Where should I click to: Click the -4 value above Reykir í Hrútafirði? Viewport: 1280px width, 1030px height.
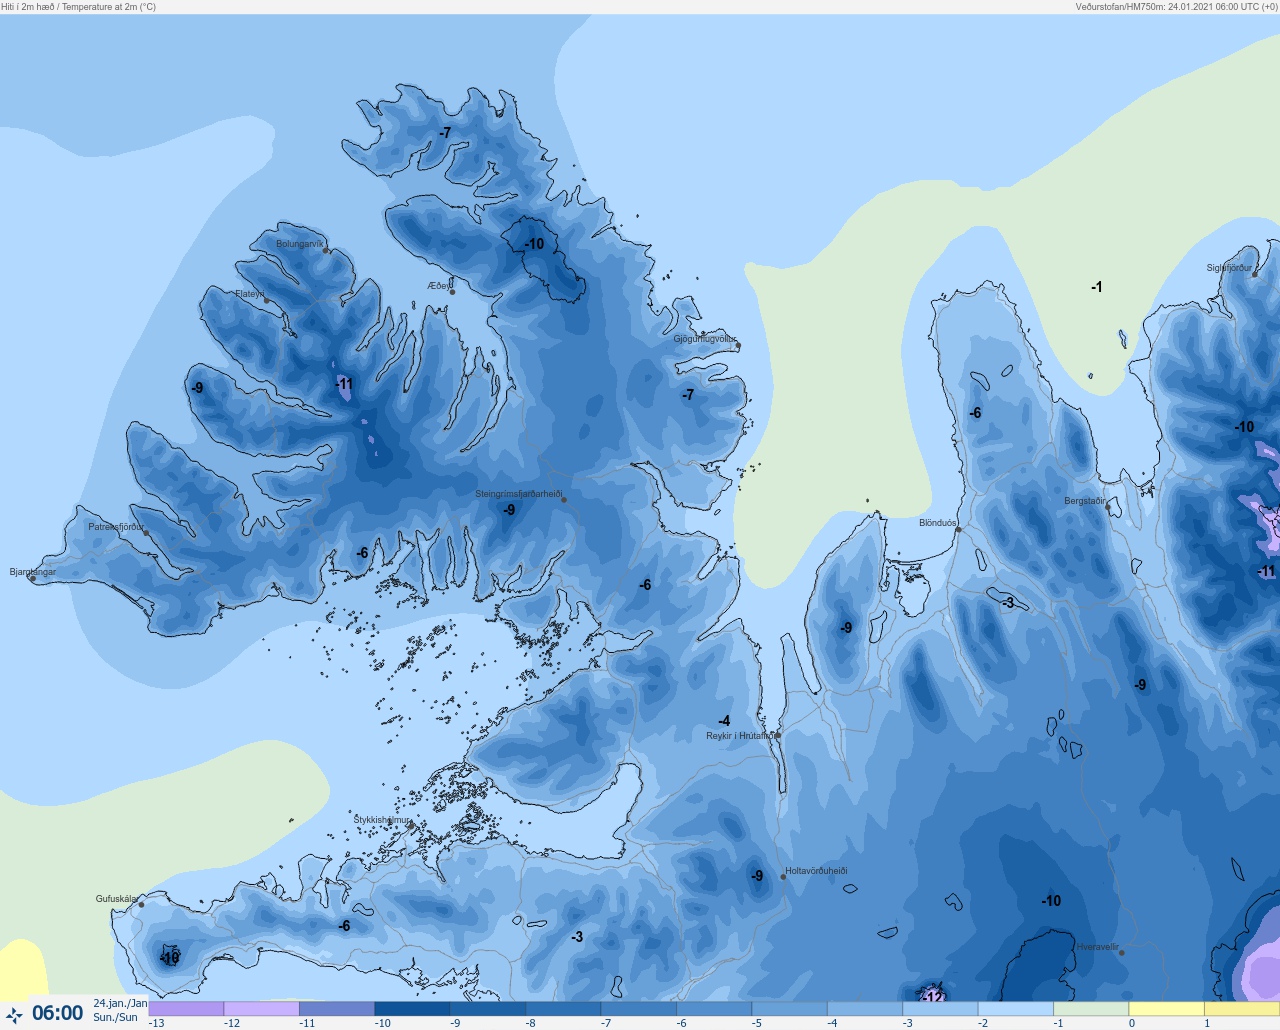pyautogui.click(x=724, y=721)
